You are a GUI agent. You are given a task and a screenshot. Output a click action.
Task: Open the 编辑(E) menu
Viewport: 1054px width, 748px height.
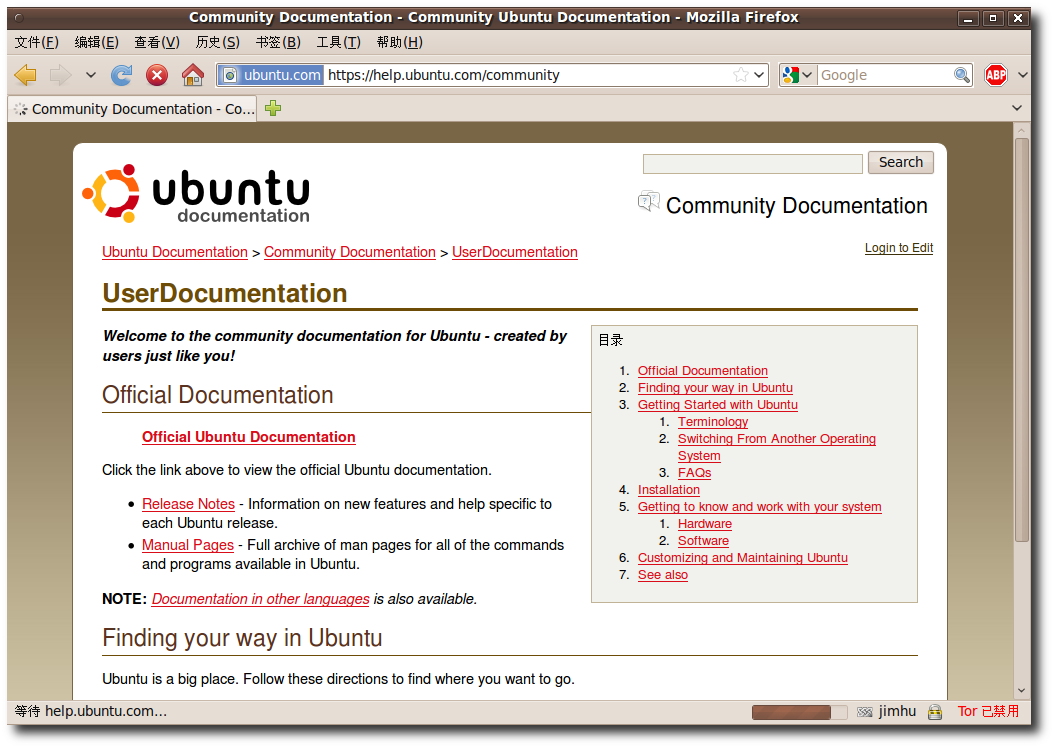point(97,42)
